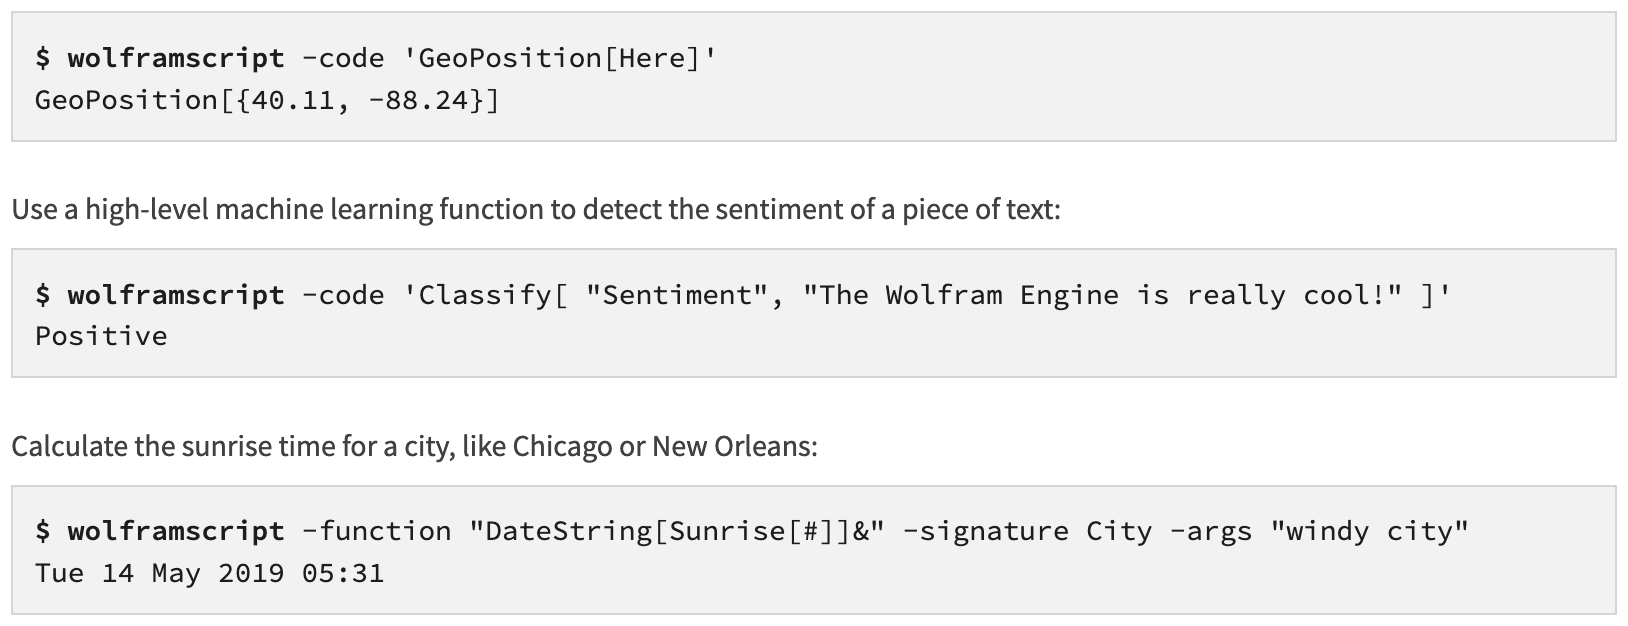1628x626 pixels.
Task: Click the -function flag in third code block
Action: pyautogui.click(x=376, y=531)
